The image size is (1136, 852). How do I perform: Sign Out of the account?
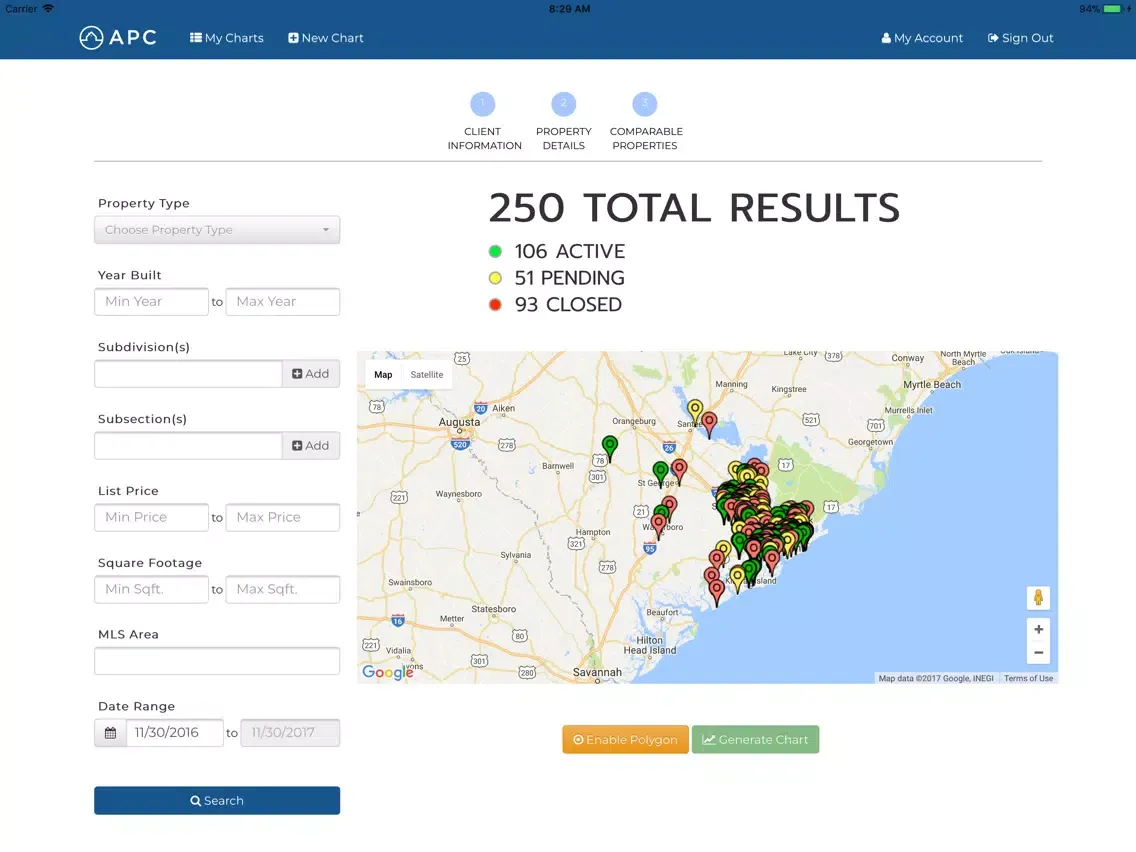point(1021,38)
